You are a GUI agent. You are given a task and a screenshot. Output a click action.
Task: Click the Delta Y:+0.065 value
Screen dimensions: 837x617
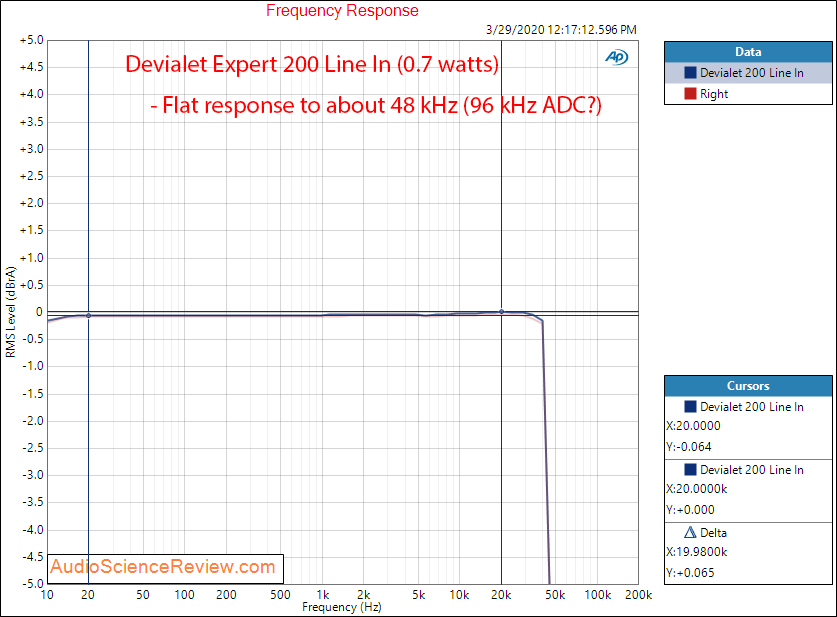(690, 573)
